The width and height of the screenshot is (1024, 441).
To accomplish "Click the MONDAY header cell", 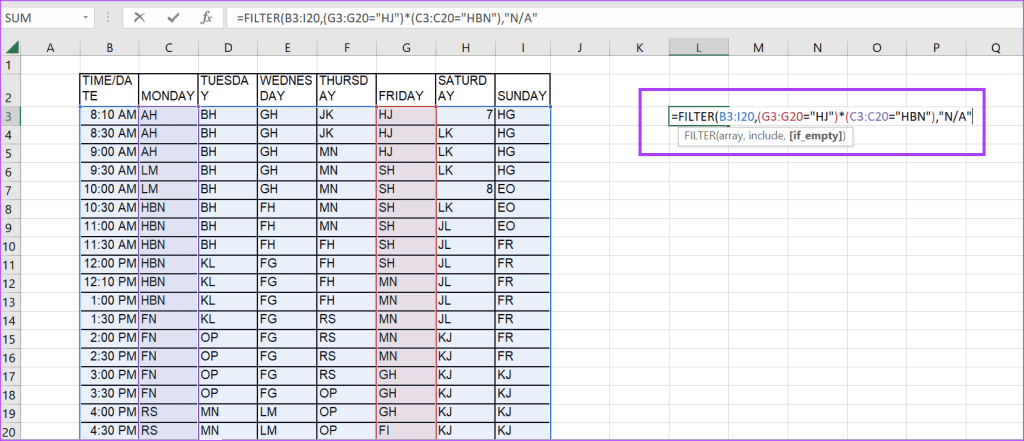I will pos(168,96).
